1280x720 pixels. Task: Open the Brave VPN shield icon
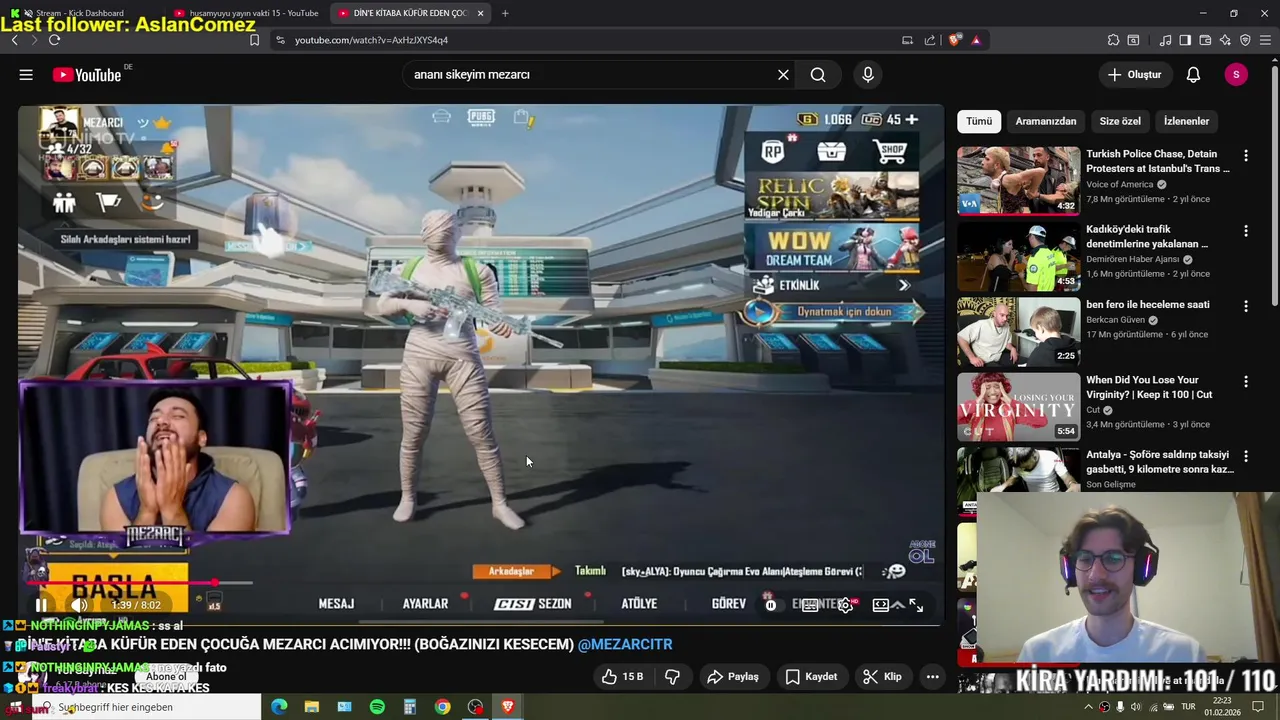coord(1245,40)
